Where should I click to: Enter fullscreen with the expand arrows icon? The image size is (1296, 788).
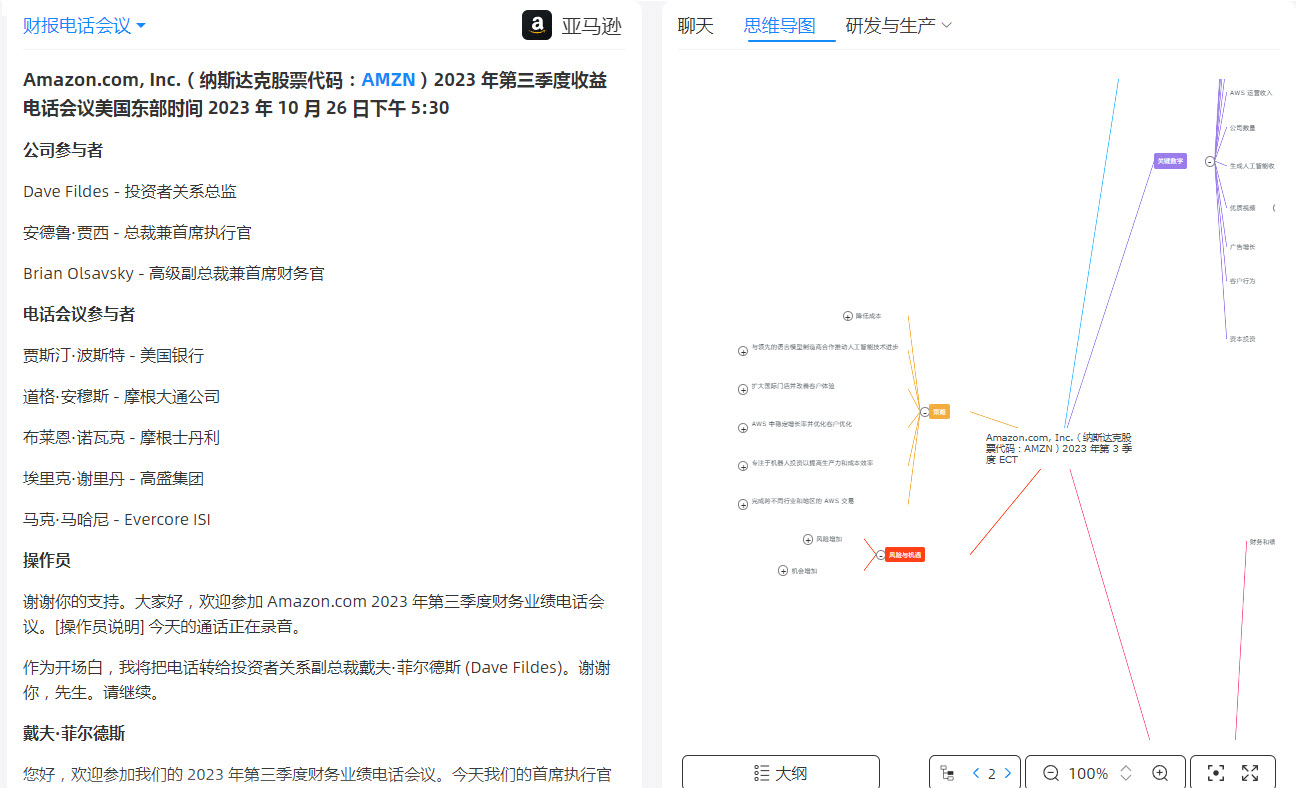1250,773
